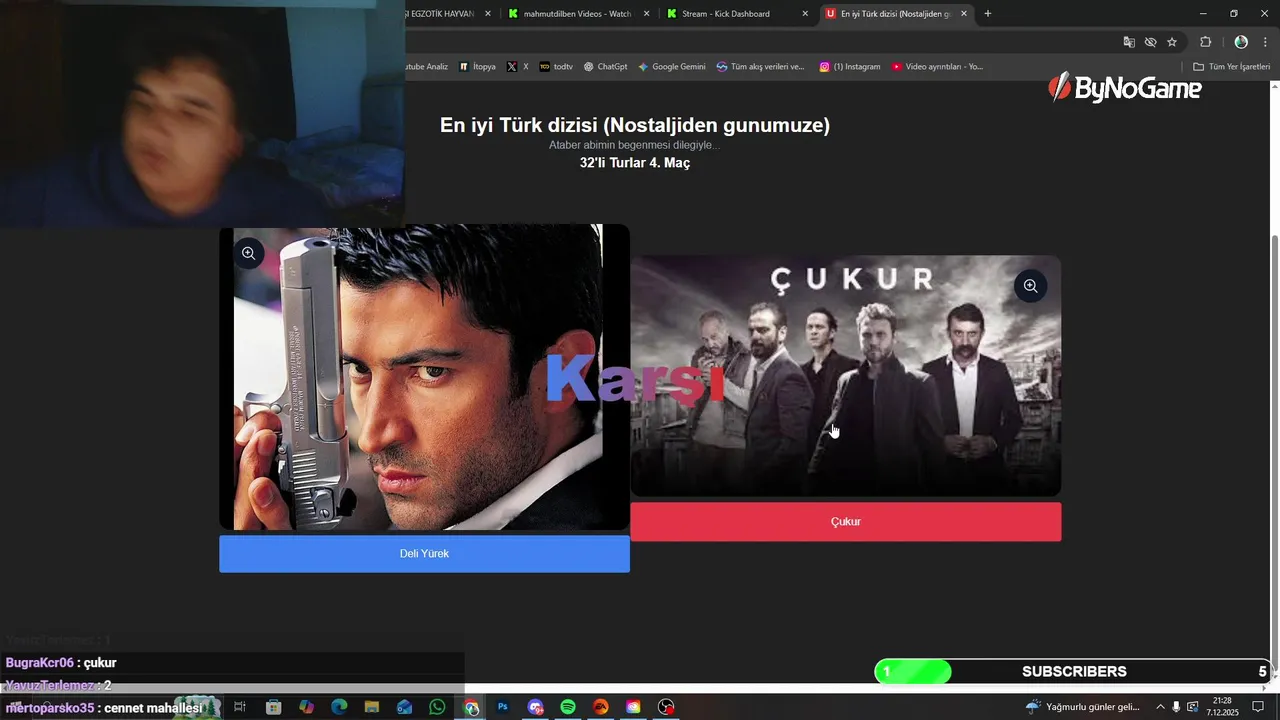
Task: Open Microsoft Store from the taskbar
Action: (273, 707)
